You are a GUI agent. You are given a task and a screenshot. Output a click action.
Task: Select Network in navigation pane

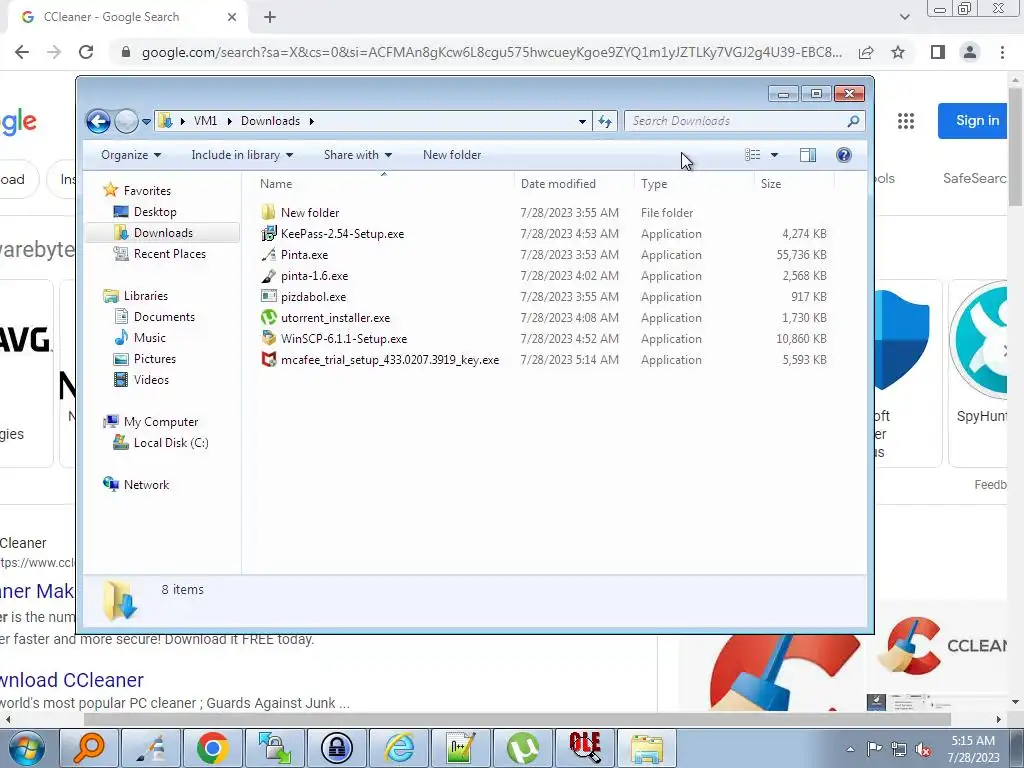(136, 485)
